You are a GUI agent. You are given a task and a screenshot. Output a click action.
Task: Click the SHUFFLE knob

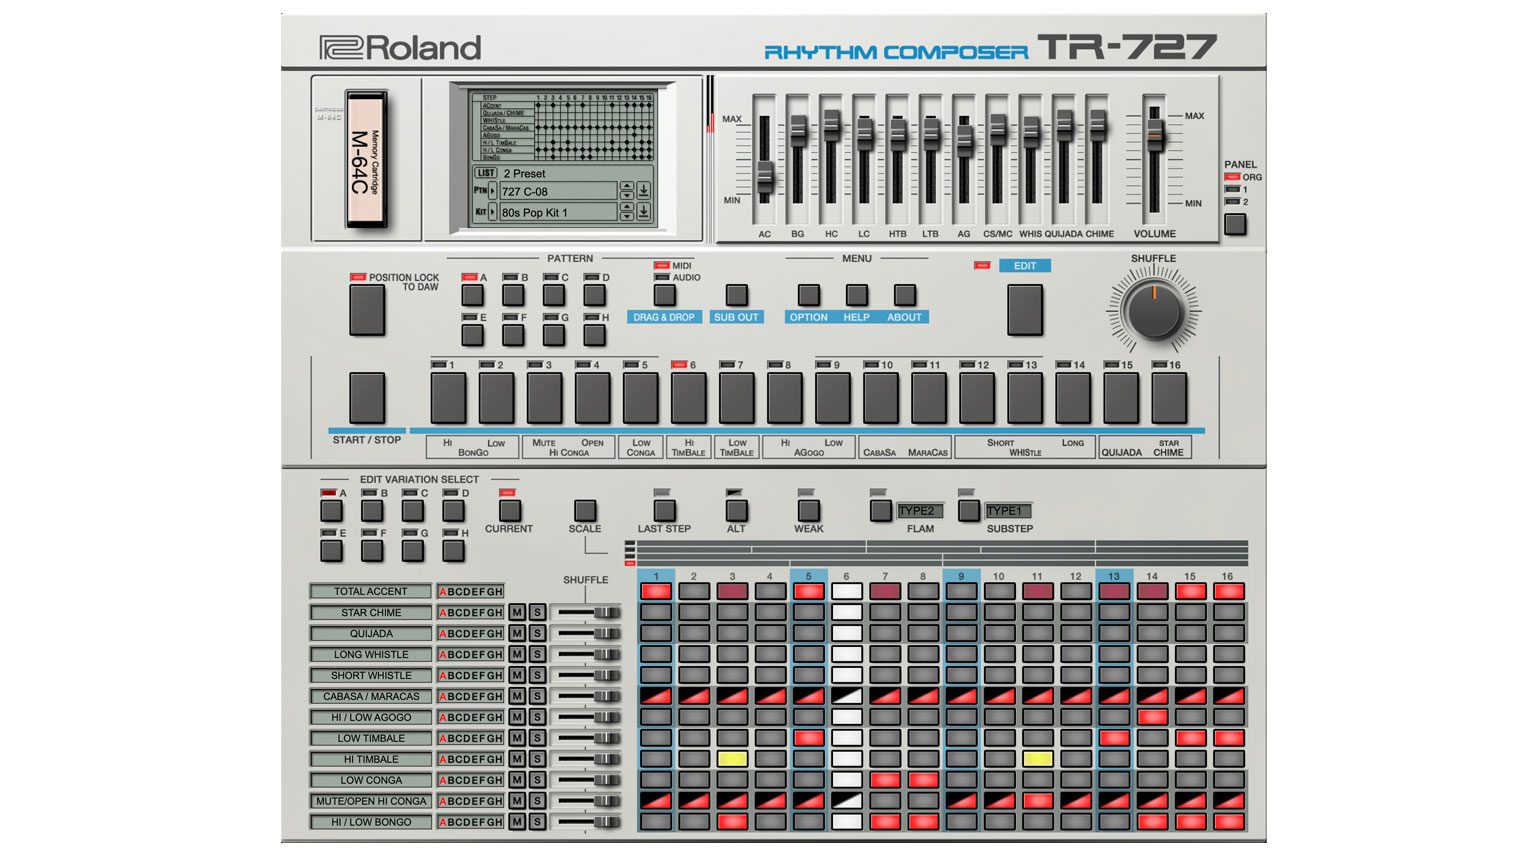tap(1153, 310)
